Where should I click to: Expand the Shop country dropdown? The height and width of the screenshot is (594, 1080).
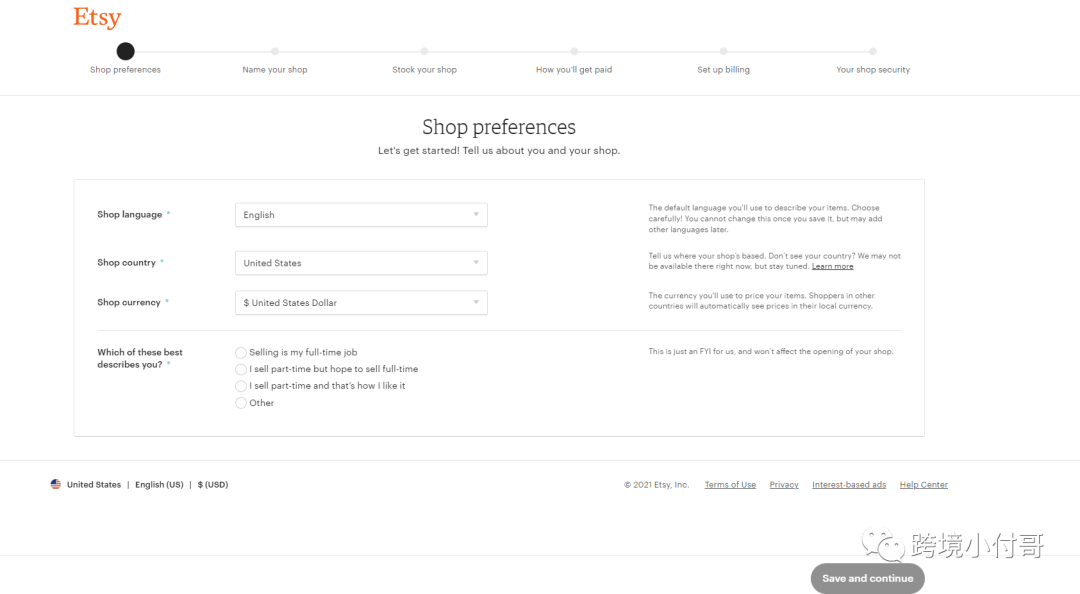coord(361,263)
